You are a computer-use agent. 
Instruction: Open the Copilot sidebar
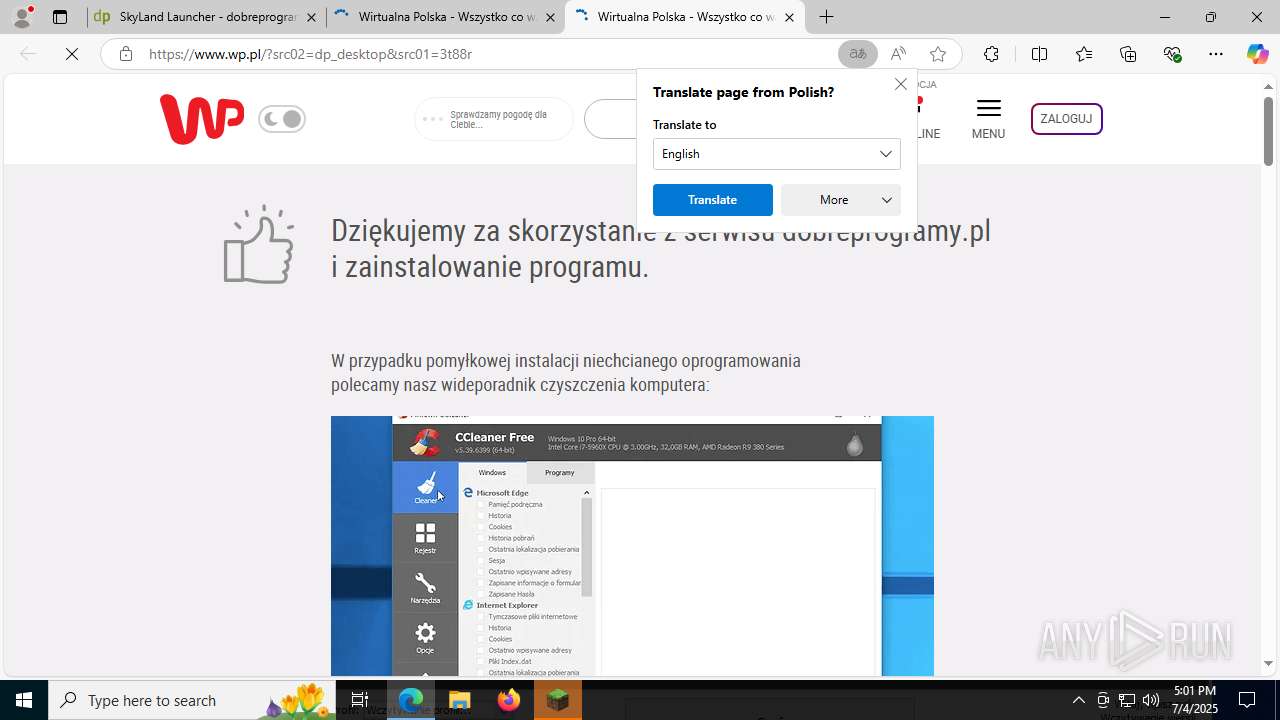(1257, 54)
